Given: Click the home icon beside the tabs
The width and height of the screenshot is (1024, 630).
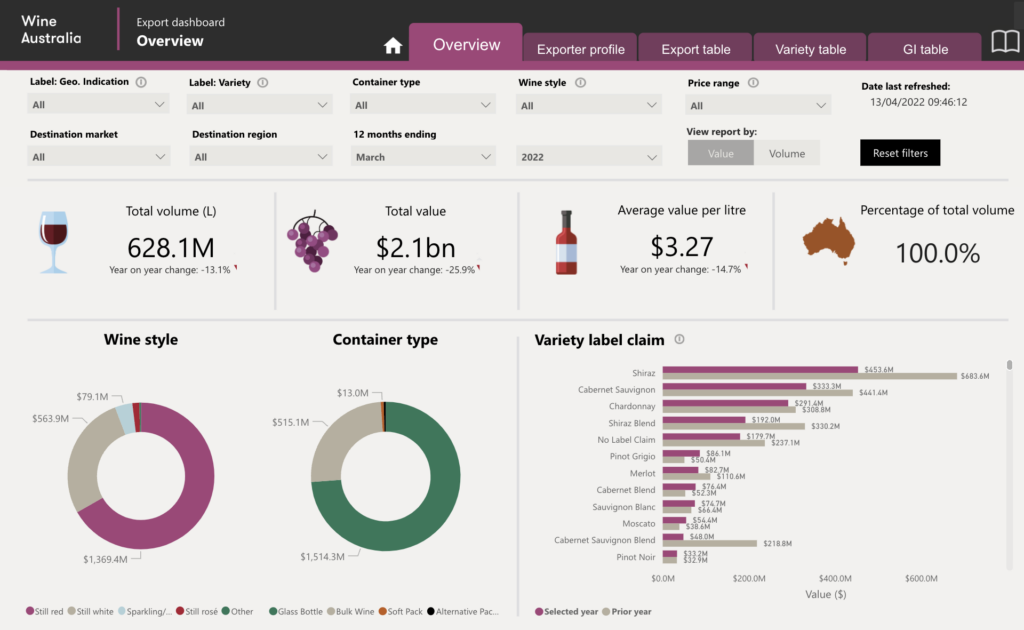Looking at the screenshot, I should click(x=394, y=44).
